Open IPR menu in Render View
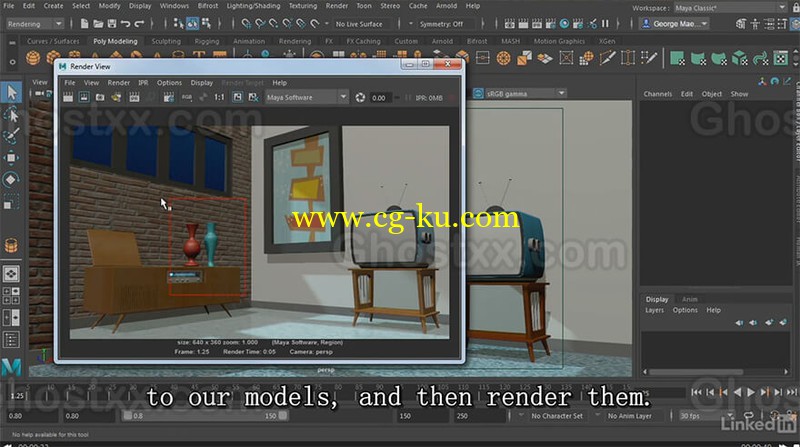 (143, 83)
